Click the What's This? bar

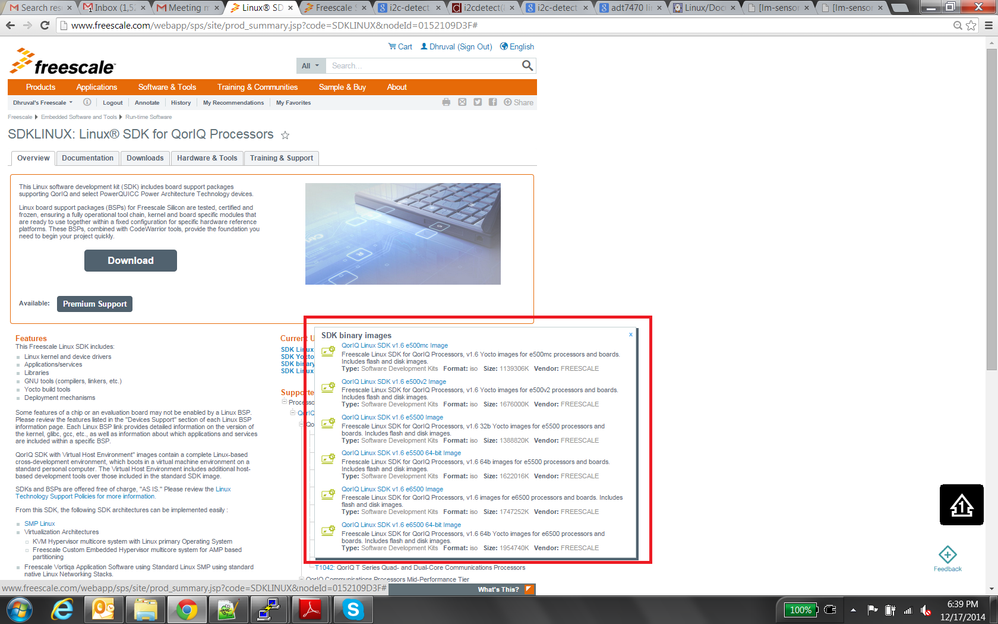461,590
